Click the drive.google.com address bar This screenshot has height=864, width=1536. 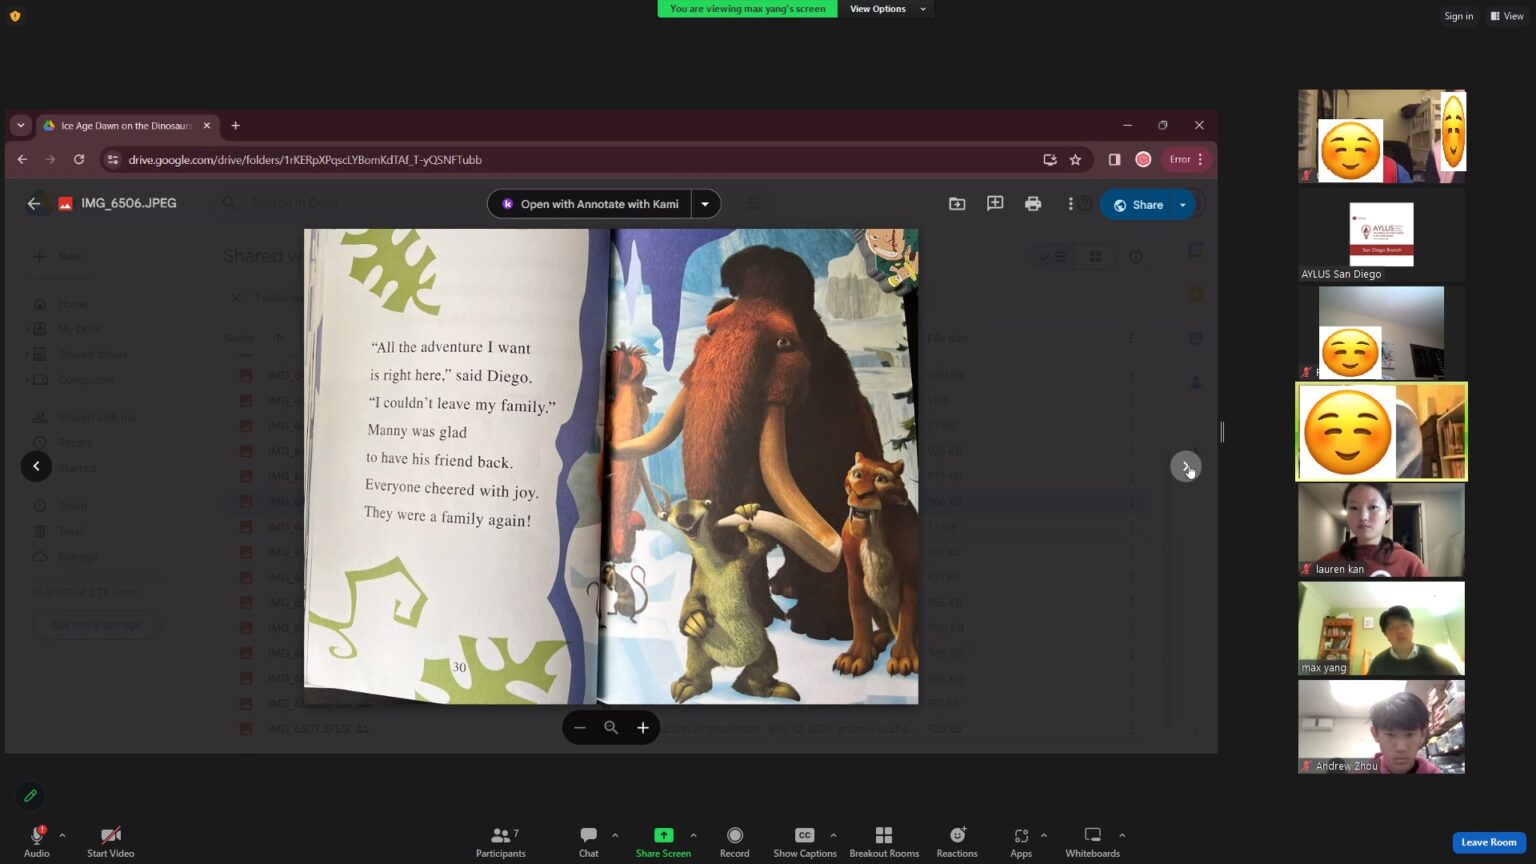click(570, 159)
